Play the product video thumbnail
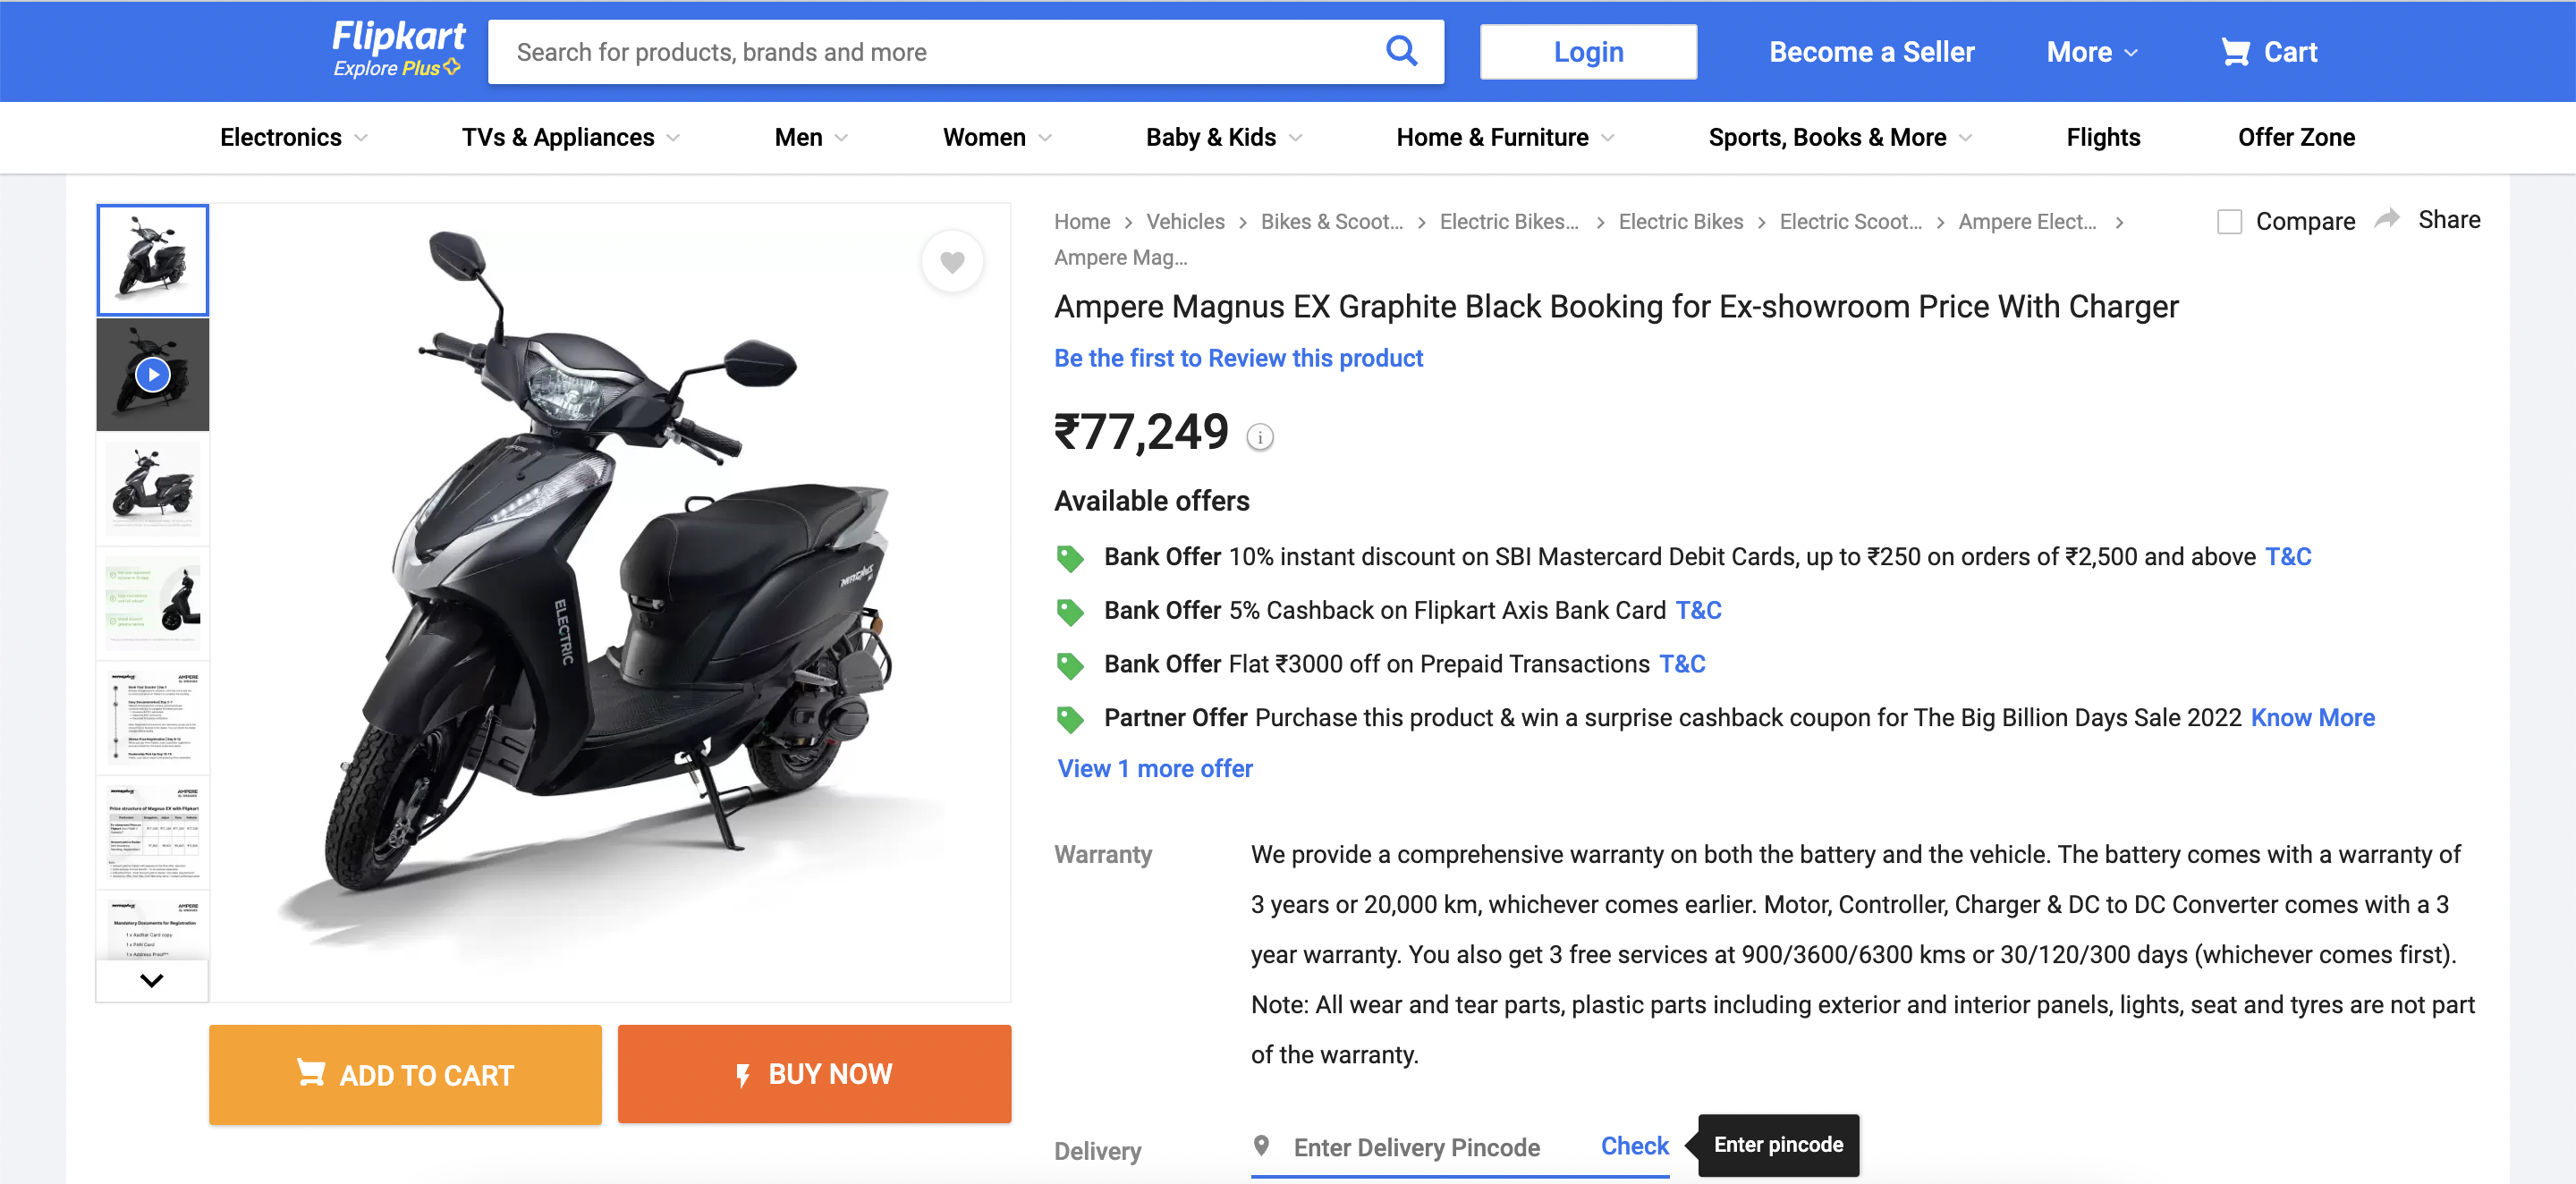Viewport: 2576px width, 1184px height. (x=153, y=375)
